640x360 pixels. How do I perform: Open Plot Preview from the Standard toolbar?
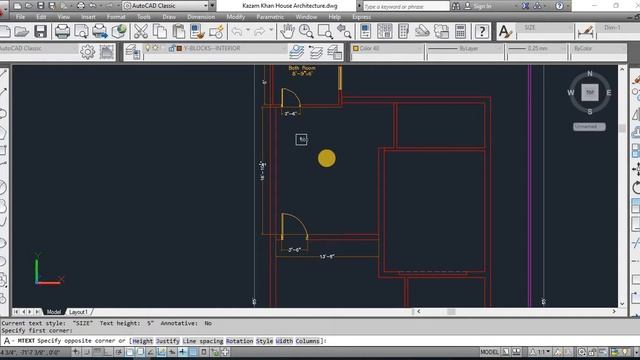pos(81,31)
